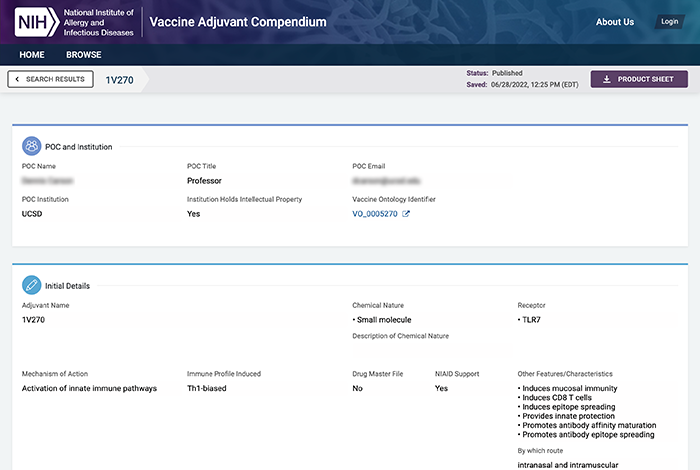Click the Other Features/Characteristics label

(x=565, y=374)
